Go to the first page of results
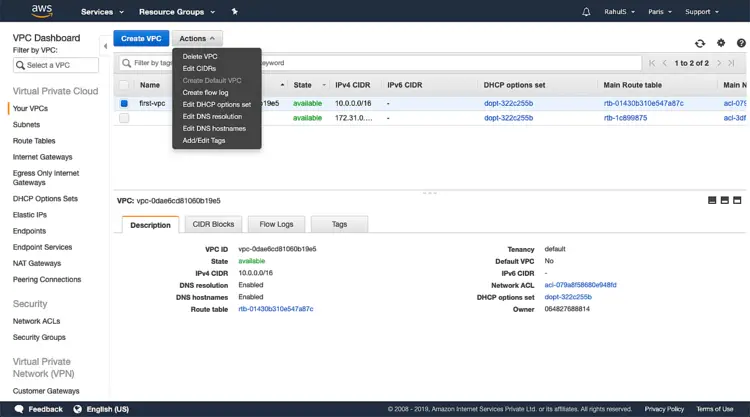750x417 pixels. (651, 63)
